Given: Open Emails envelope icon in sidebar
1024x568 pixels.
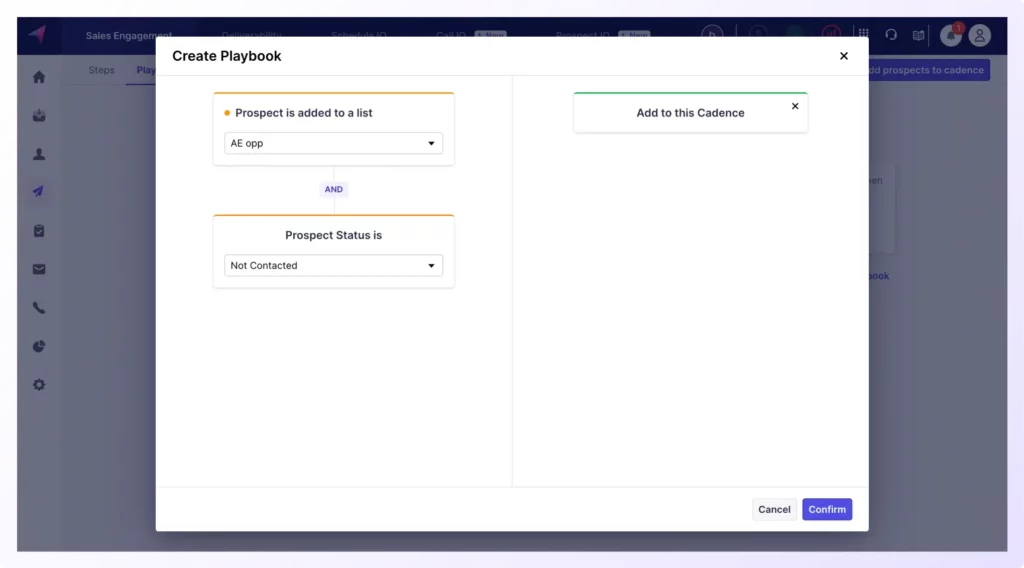Looking at the screenshot, I should (39, 269).
